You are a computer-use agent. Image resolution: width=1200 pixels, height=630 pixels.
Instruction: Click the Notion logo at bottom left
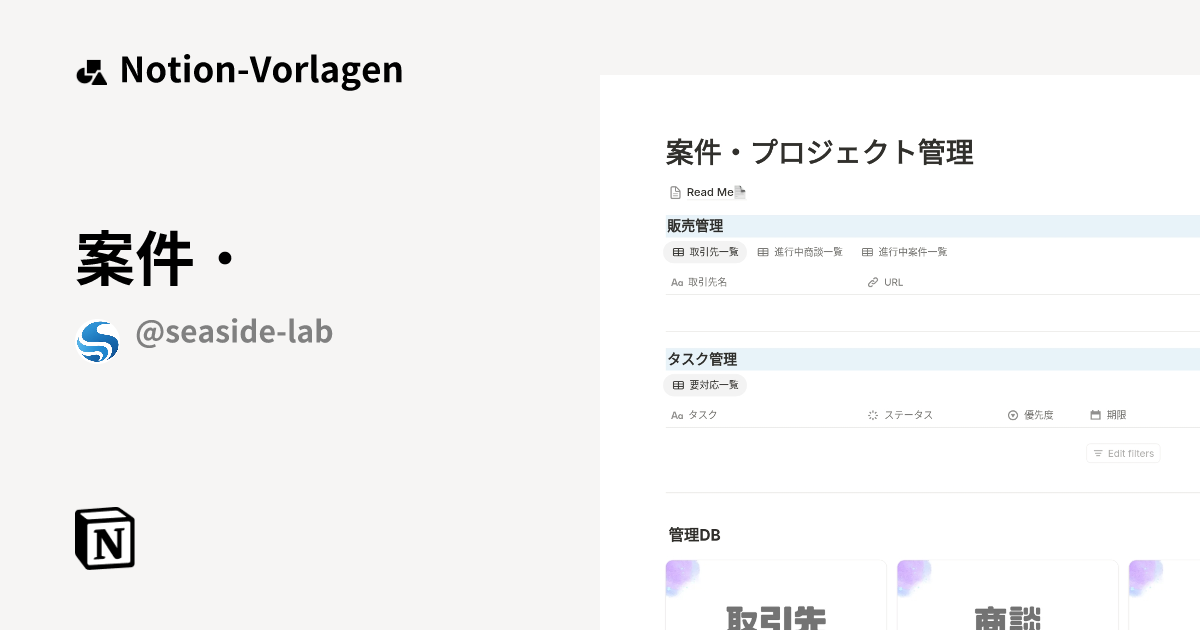click(x=104, y=538)
